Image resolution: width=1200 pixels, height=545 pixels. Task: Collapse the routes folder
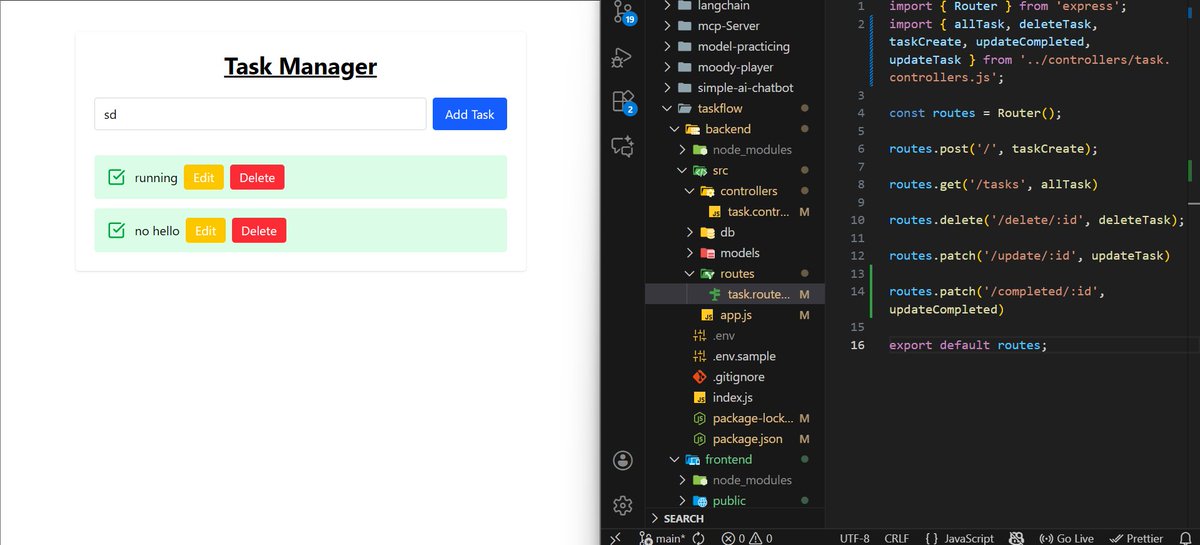(x=690, y=273)
